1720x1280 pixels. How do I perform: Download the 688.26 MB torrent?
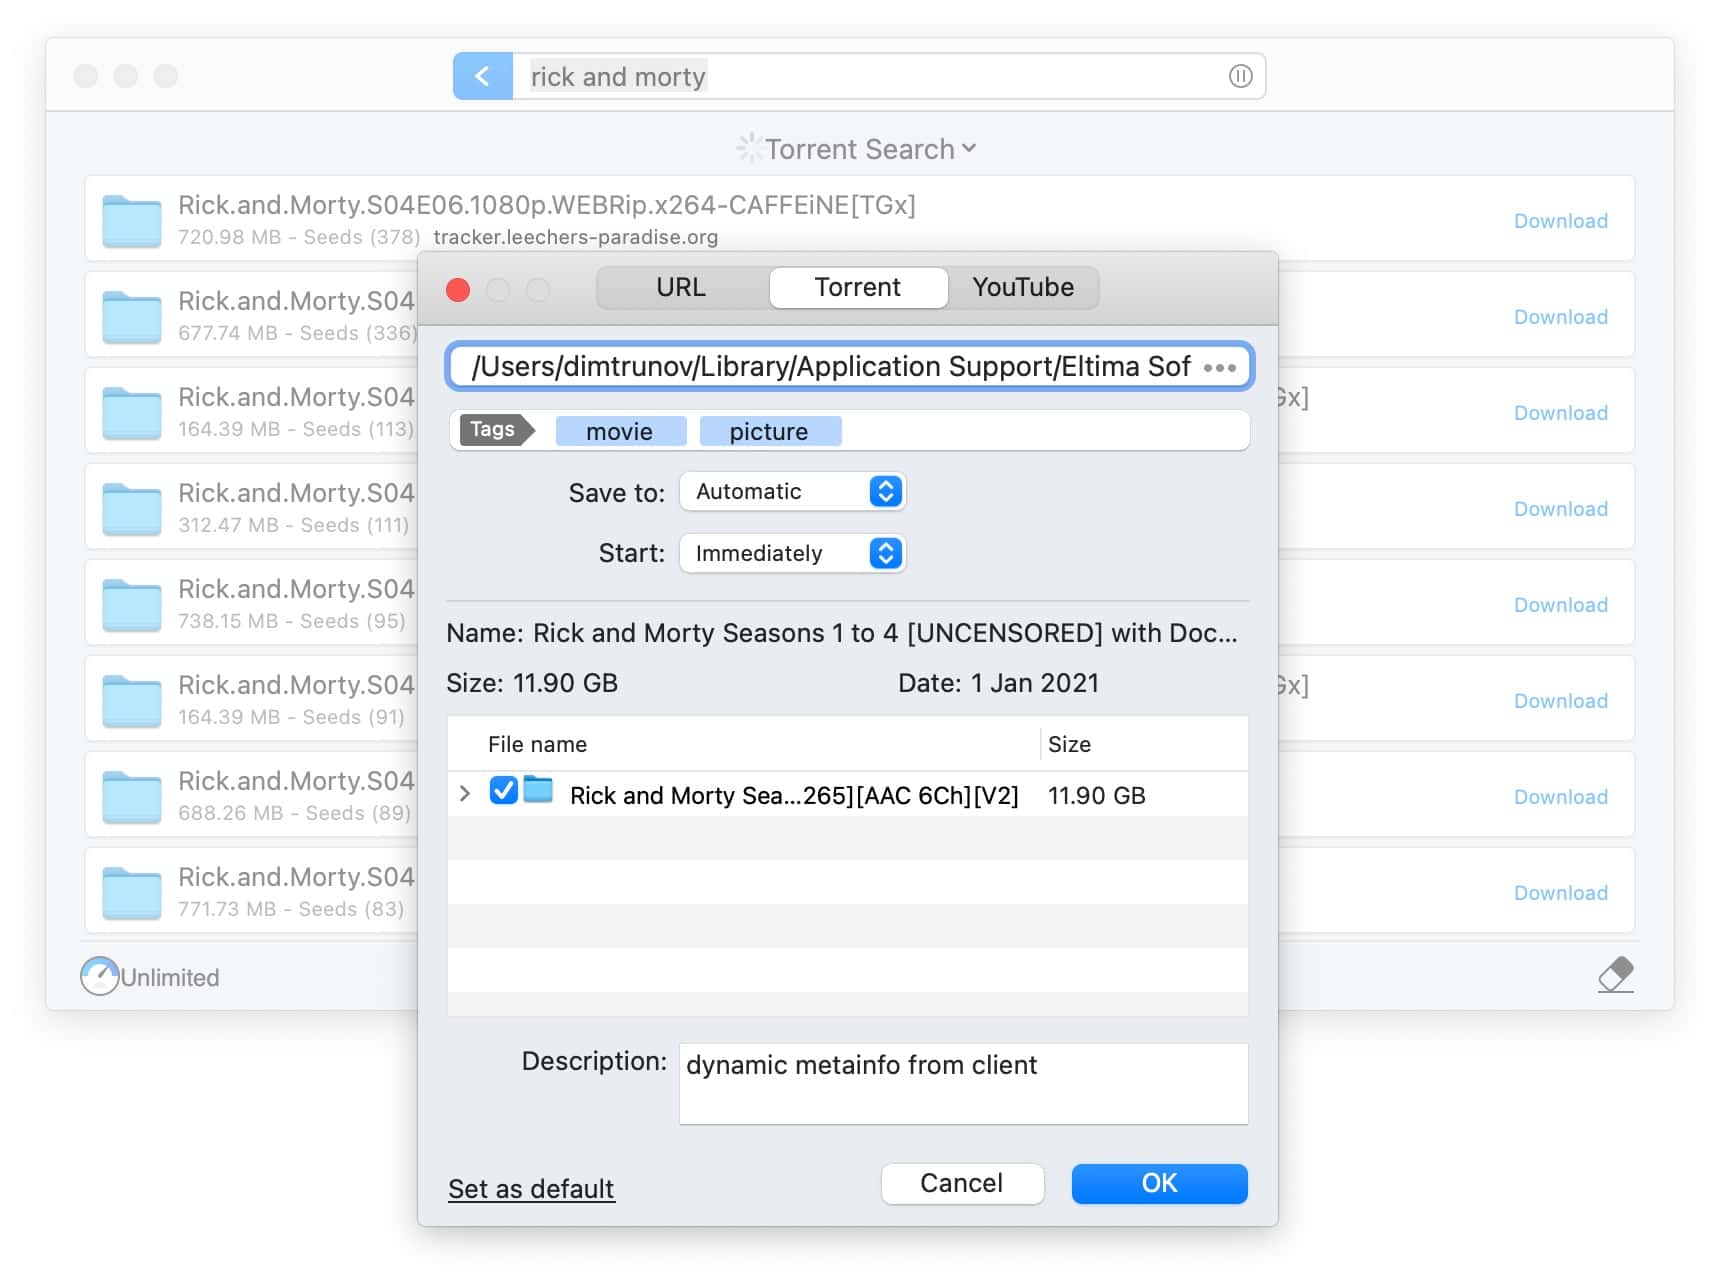tap(1560, 797)
